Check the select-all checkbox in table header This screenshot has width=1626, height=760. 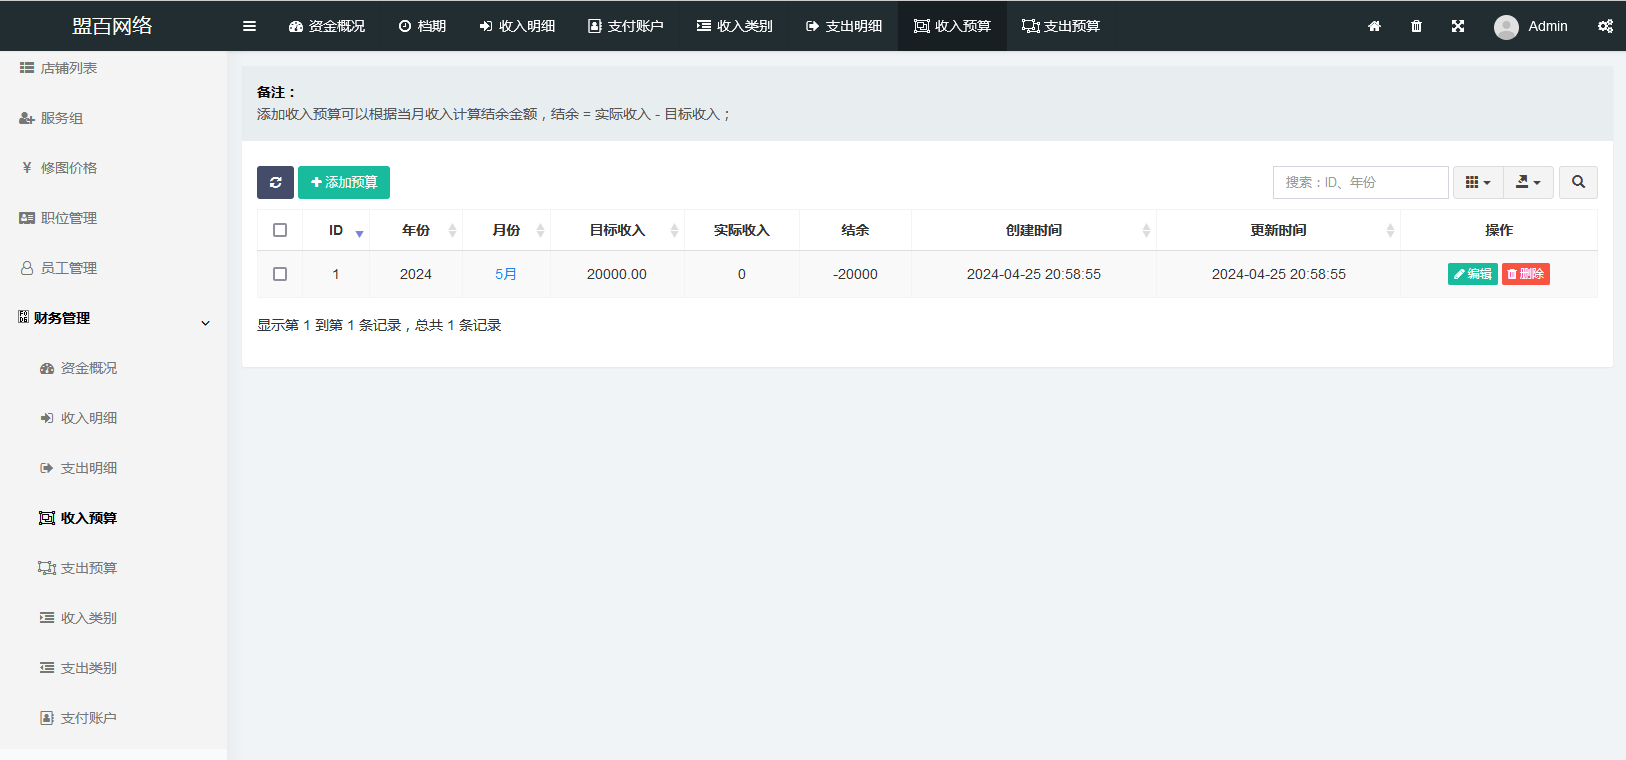pos(280,230)
